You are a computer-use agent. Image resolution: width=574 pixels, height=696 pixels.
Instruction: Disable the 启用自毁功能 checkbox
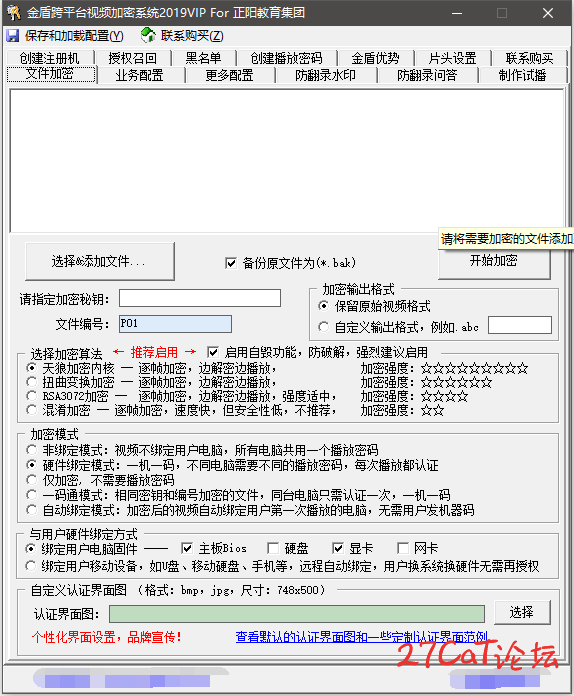(x=213, y=352)
